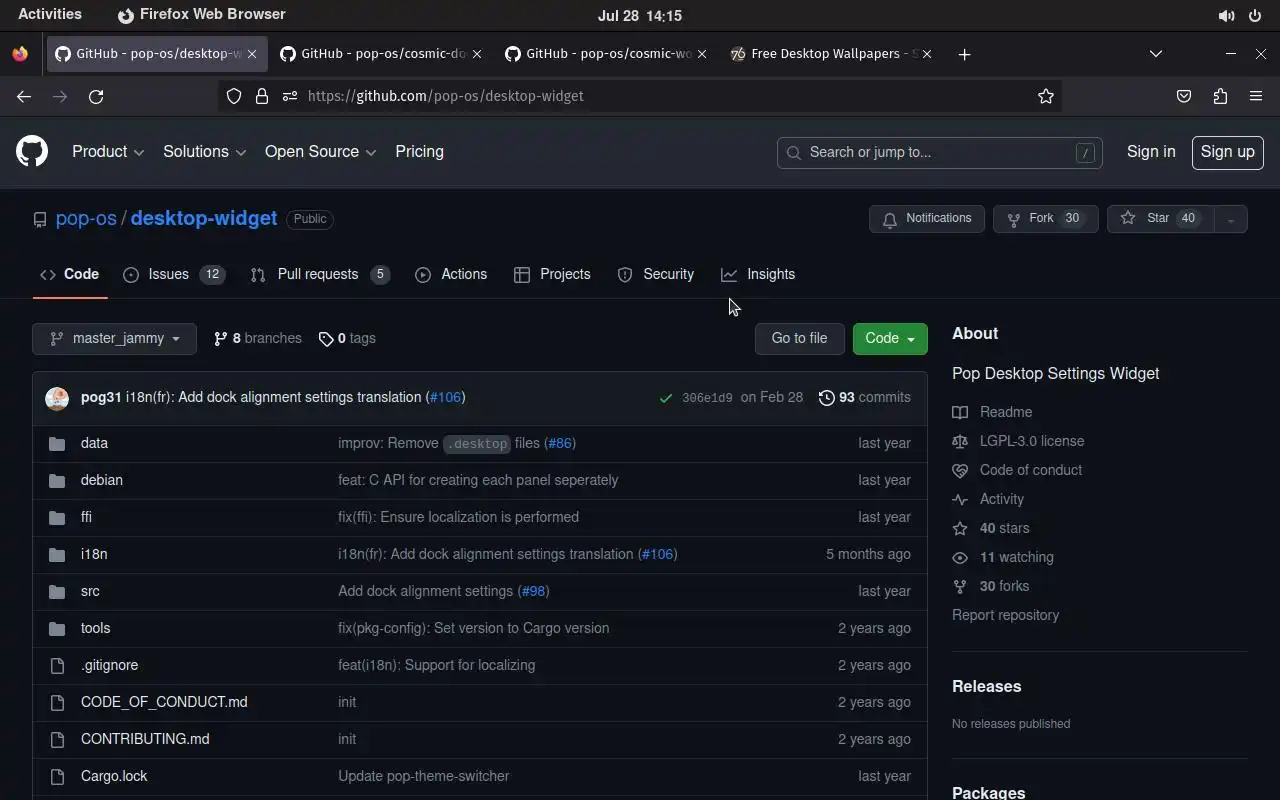Screen dimensions: 1280x800
Task: Click the green check commit status icon
Action: pos(666,398)
